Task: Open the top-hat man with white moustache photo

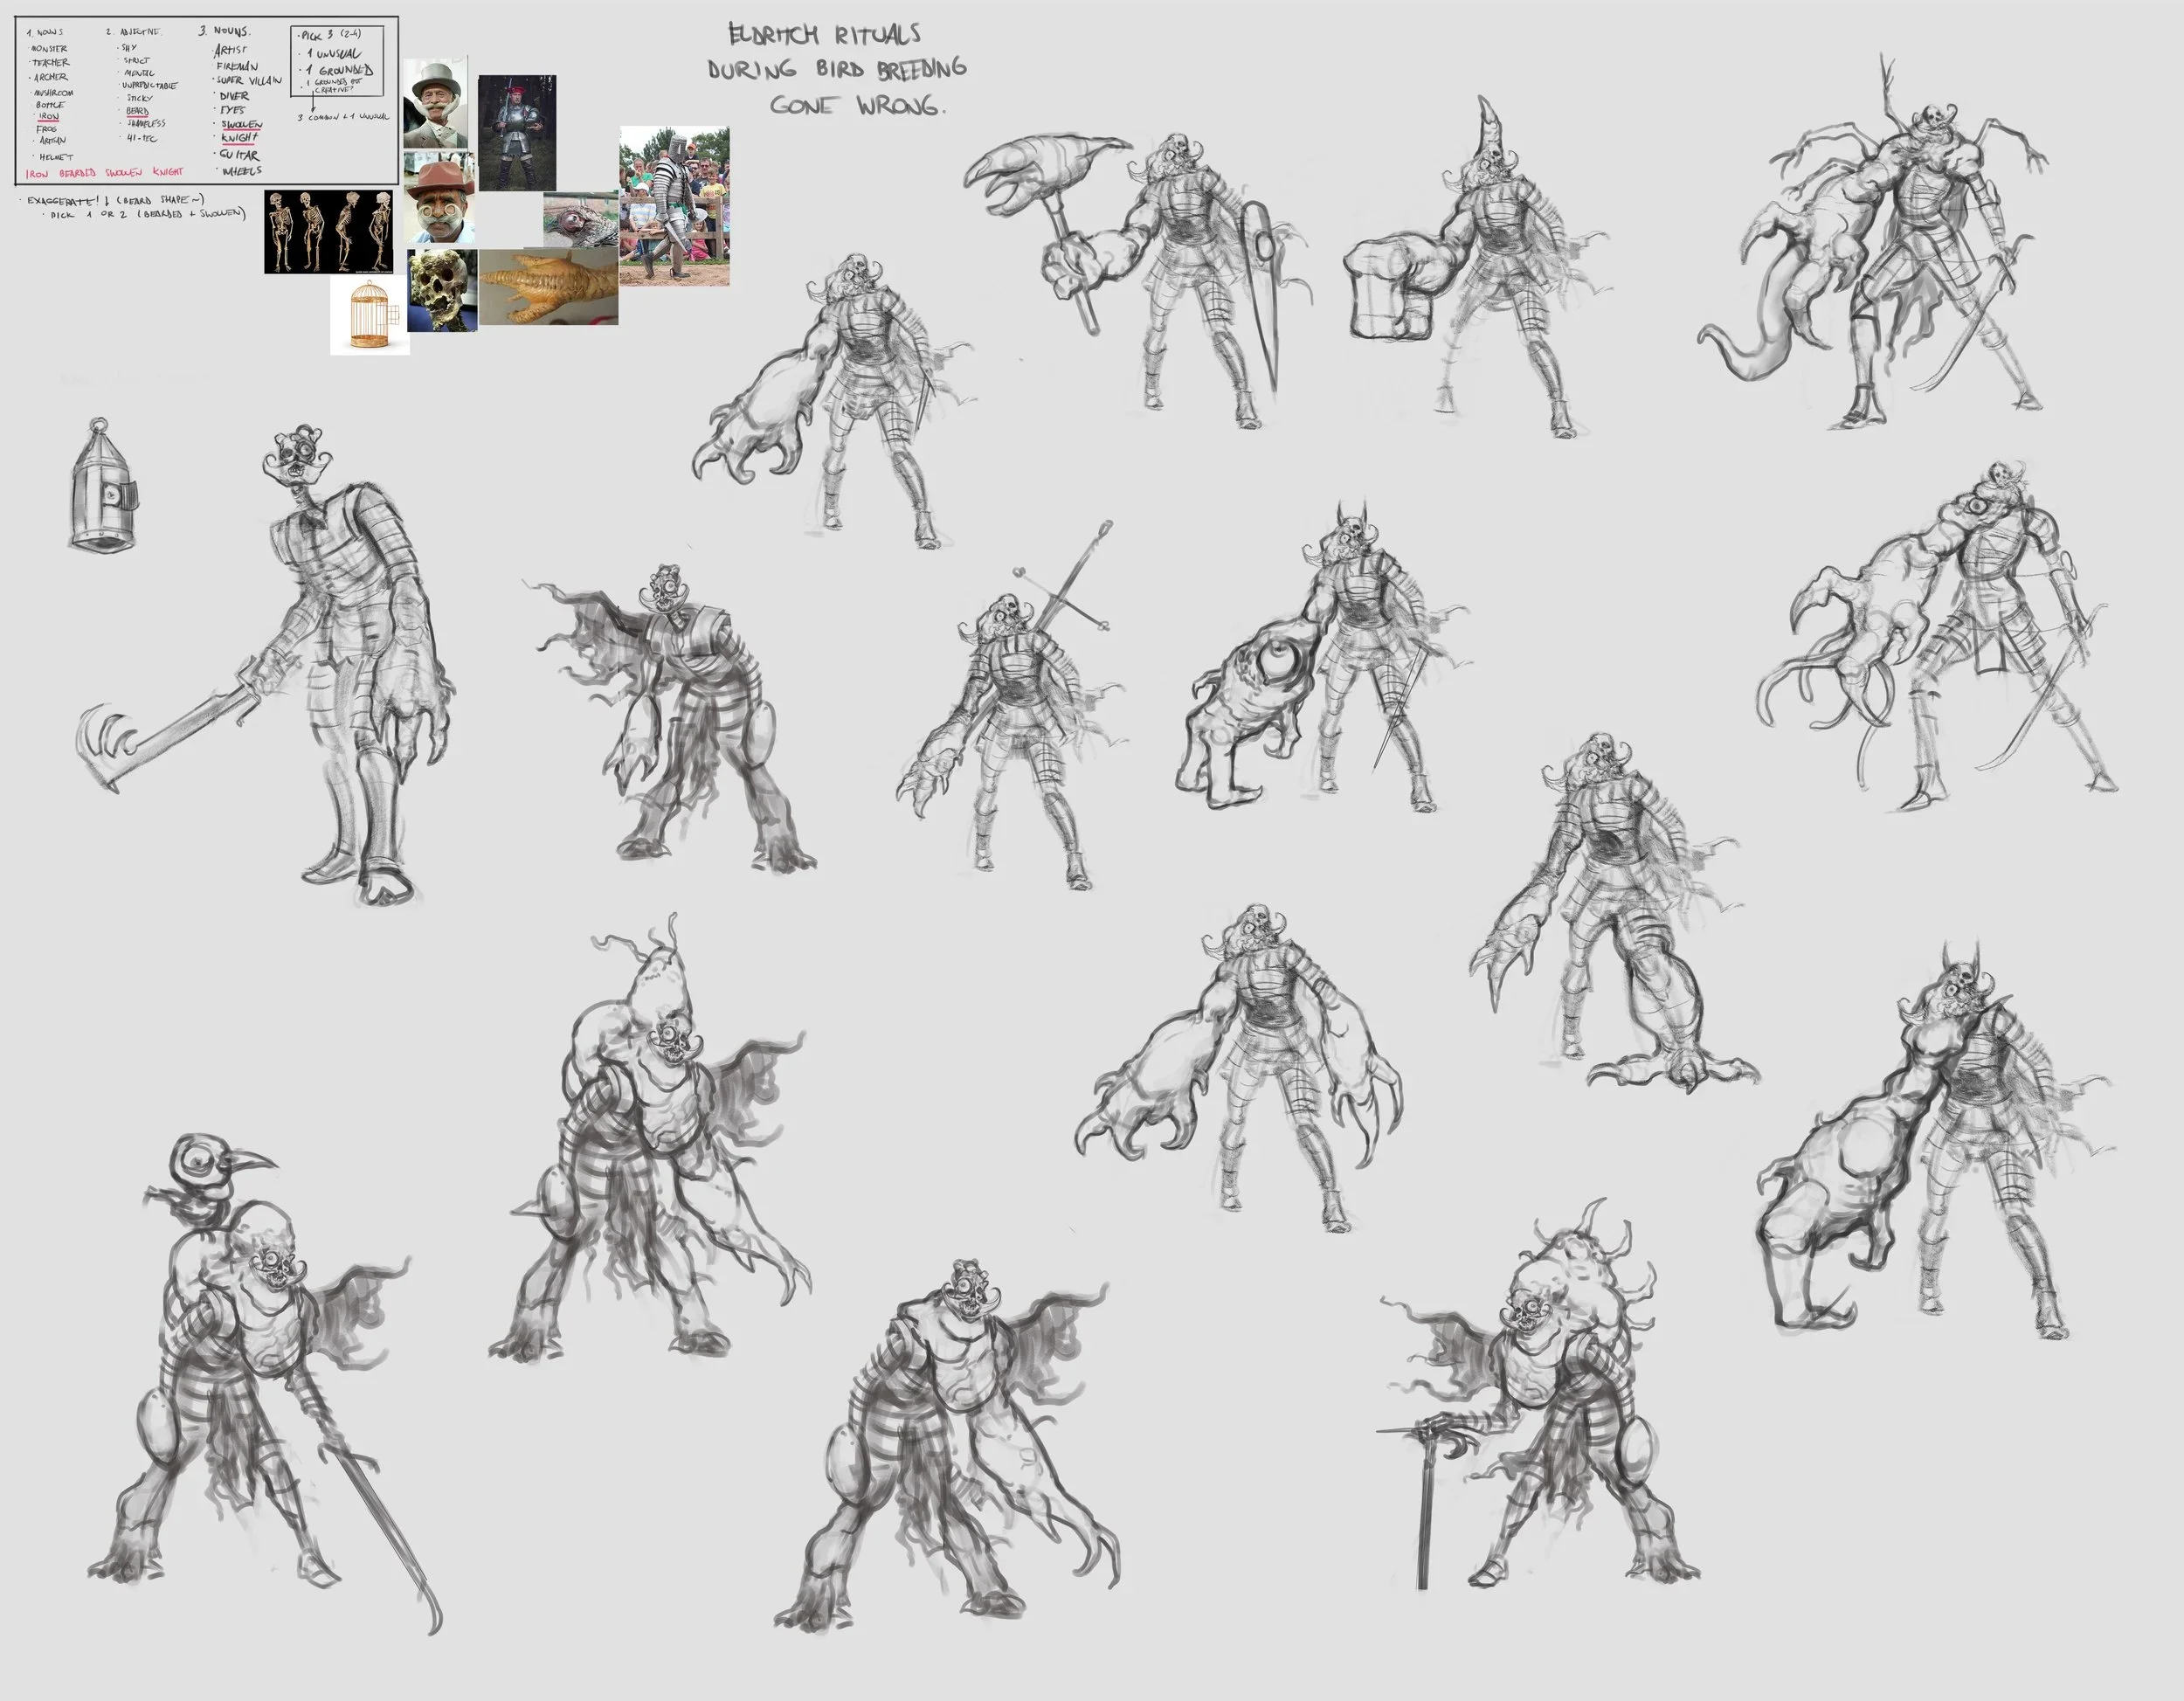Action: 436,104
